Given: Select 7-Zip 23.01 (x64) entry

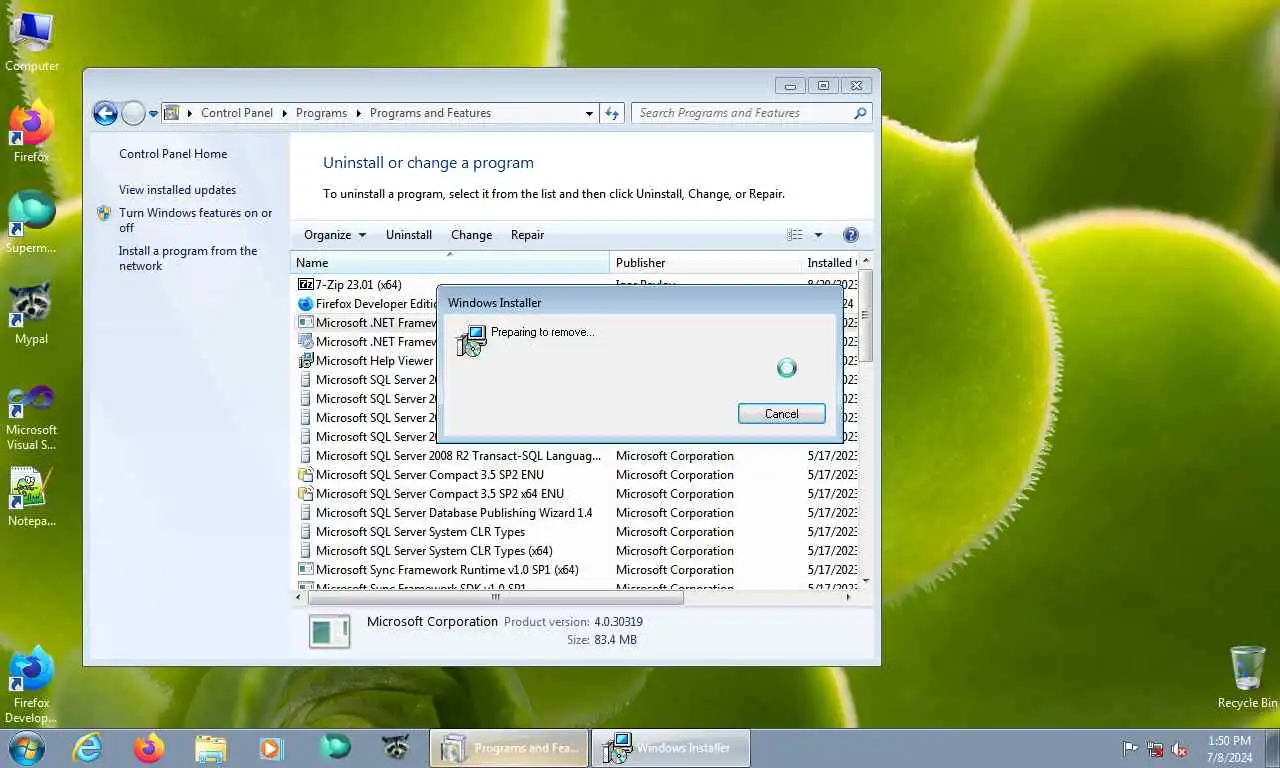Looking at the screenshot, I should click(358, 285).
